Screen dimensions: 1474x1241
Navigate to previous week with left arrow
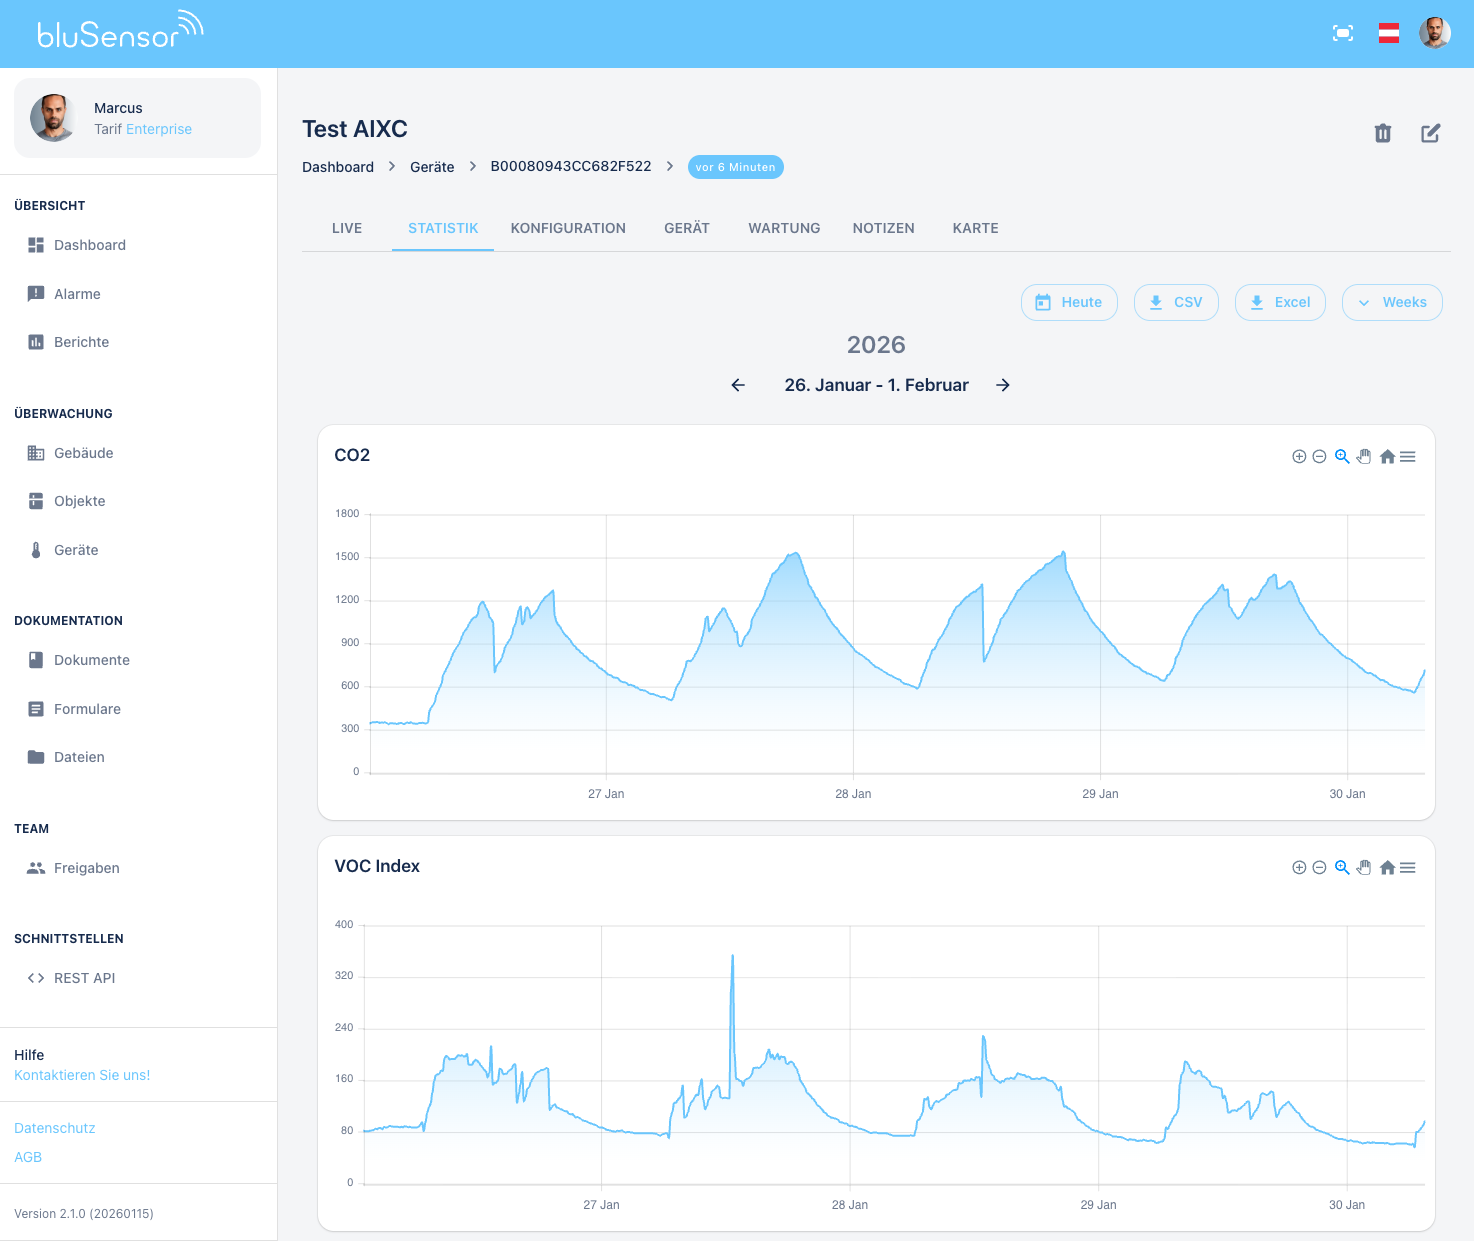[x=738, y=385]
